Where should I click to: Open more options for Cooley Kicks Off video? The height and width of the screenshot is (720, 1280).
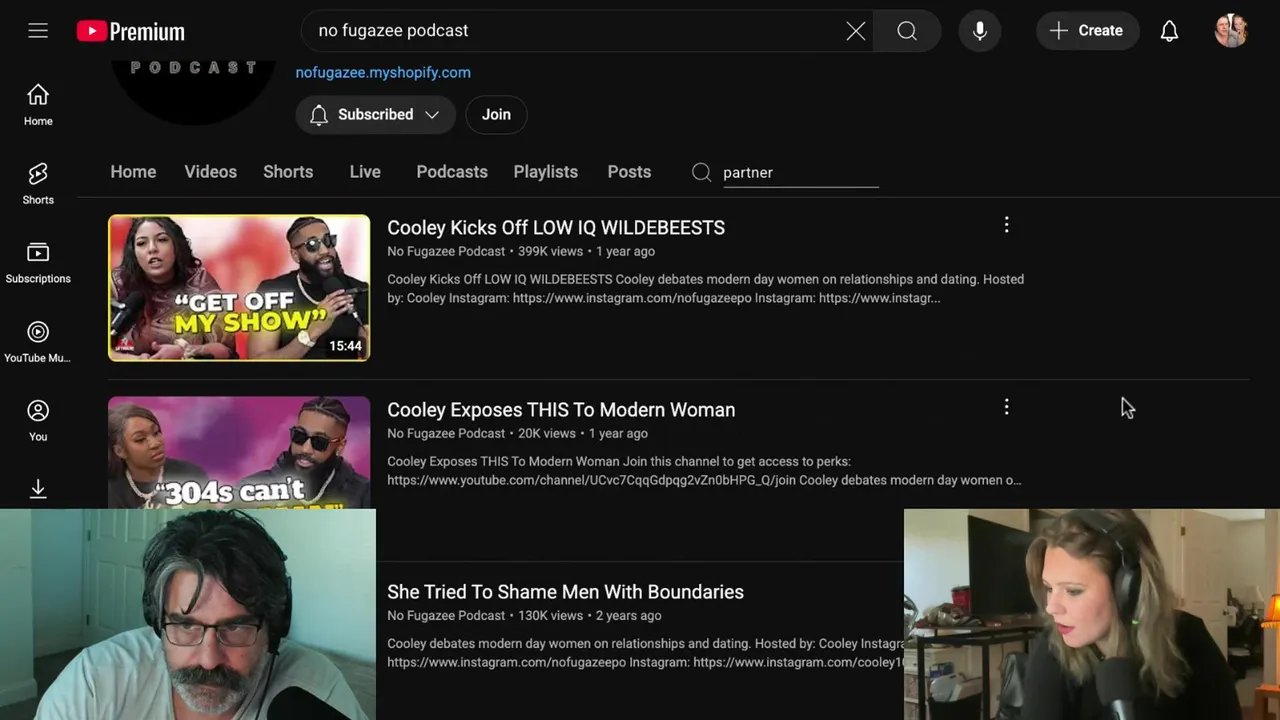tap(1006, 226)
